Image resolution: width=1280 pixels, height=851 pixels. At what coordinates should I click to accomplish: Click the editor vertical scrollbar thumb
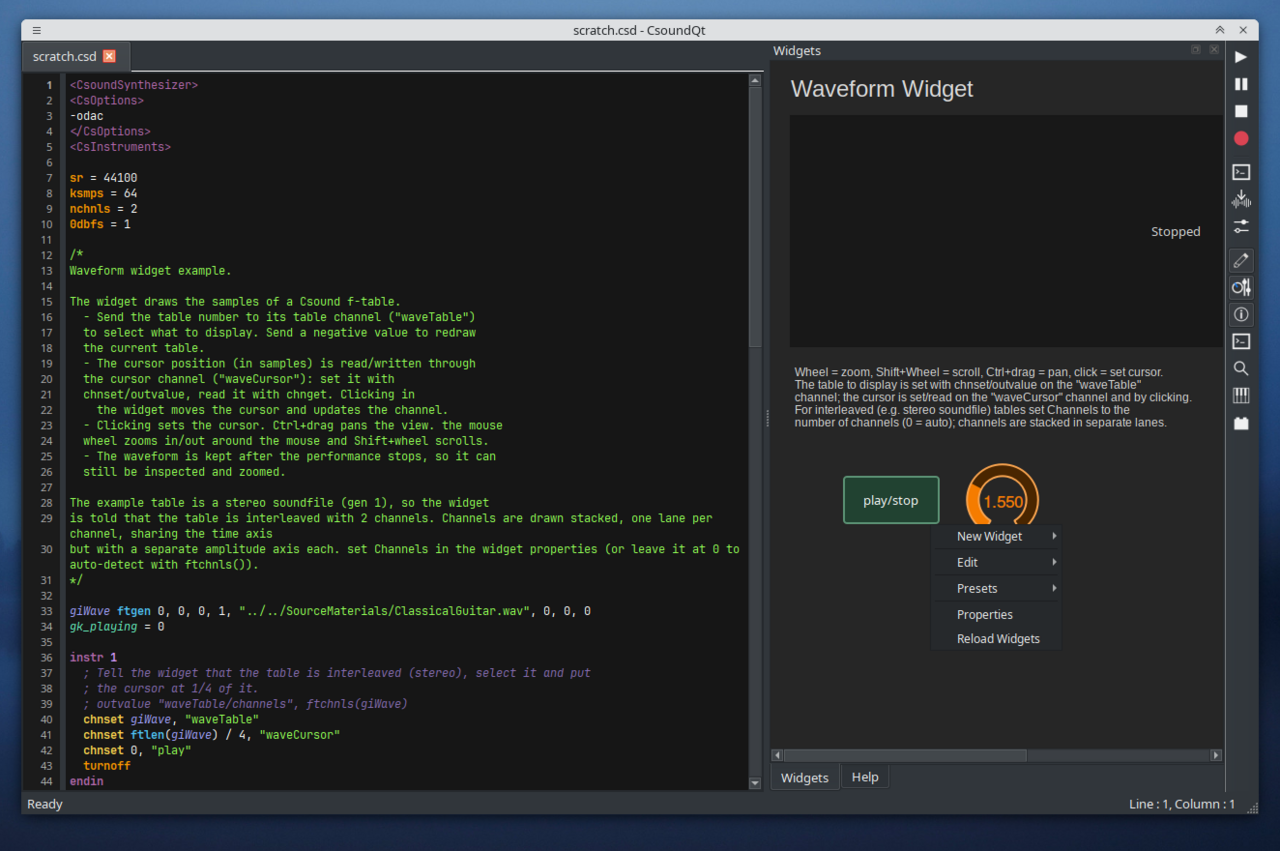pos(755,217)
